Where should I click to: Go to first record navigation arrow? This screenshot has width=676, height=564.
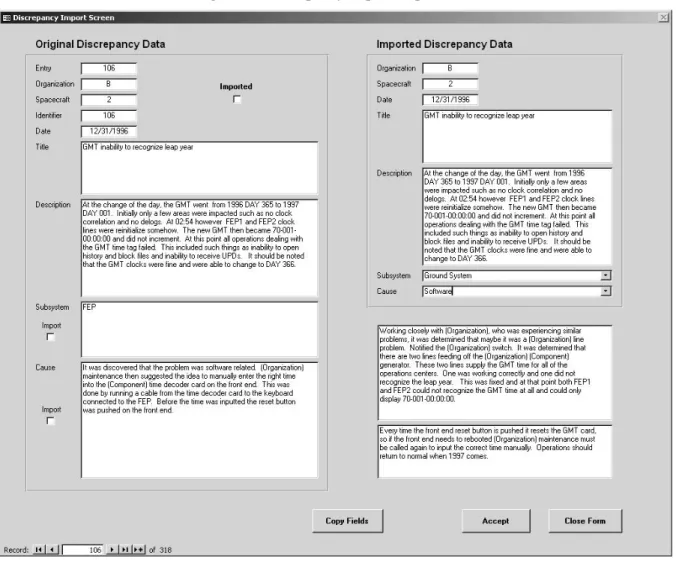39,549
